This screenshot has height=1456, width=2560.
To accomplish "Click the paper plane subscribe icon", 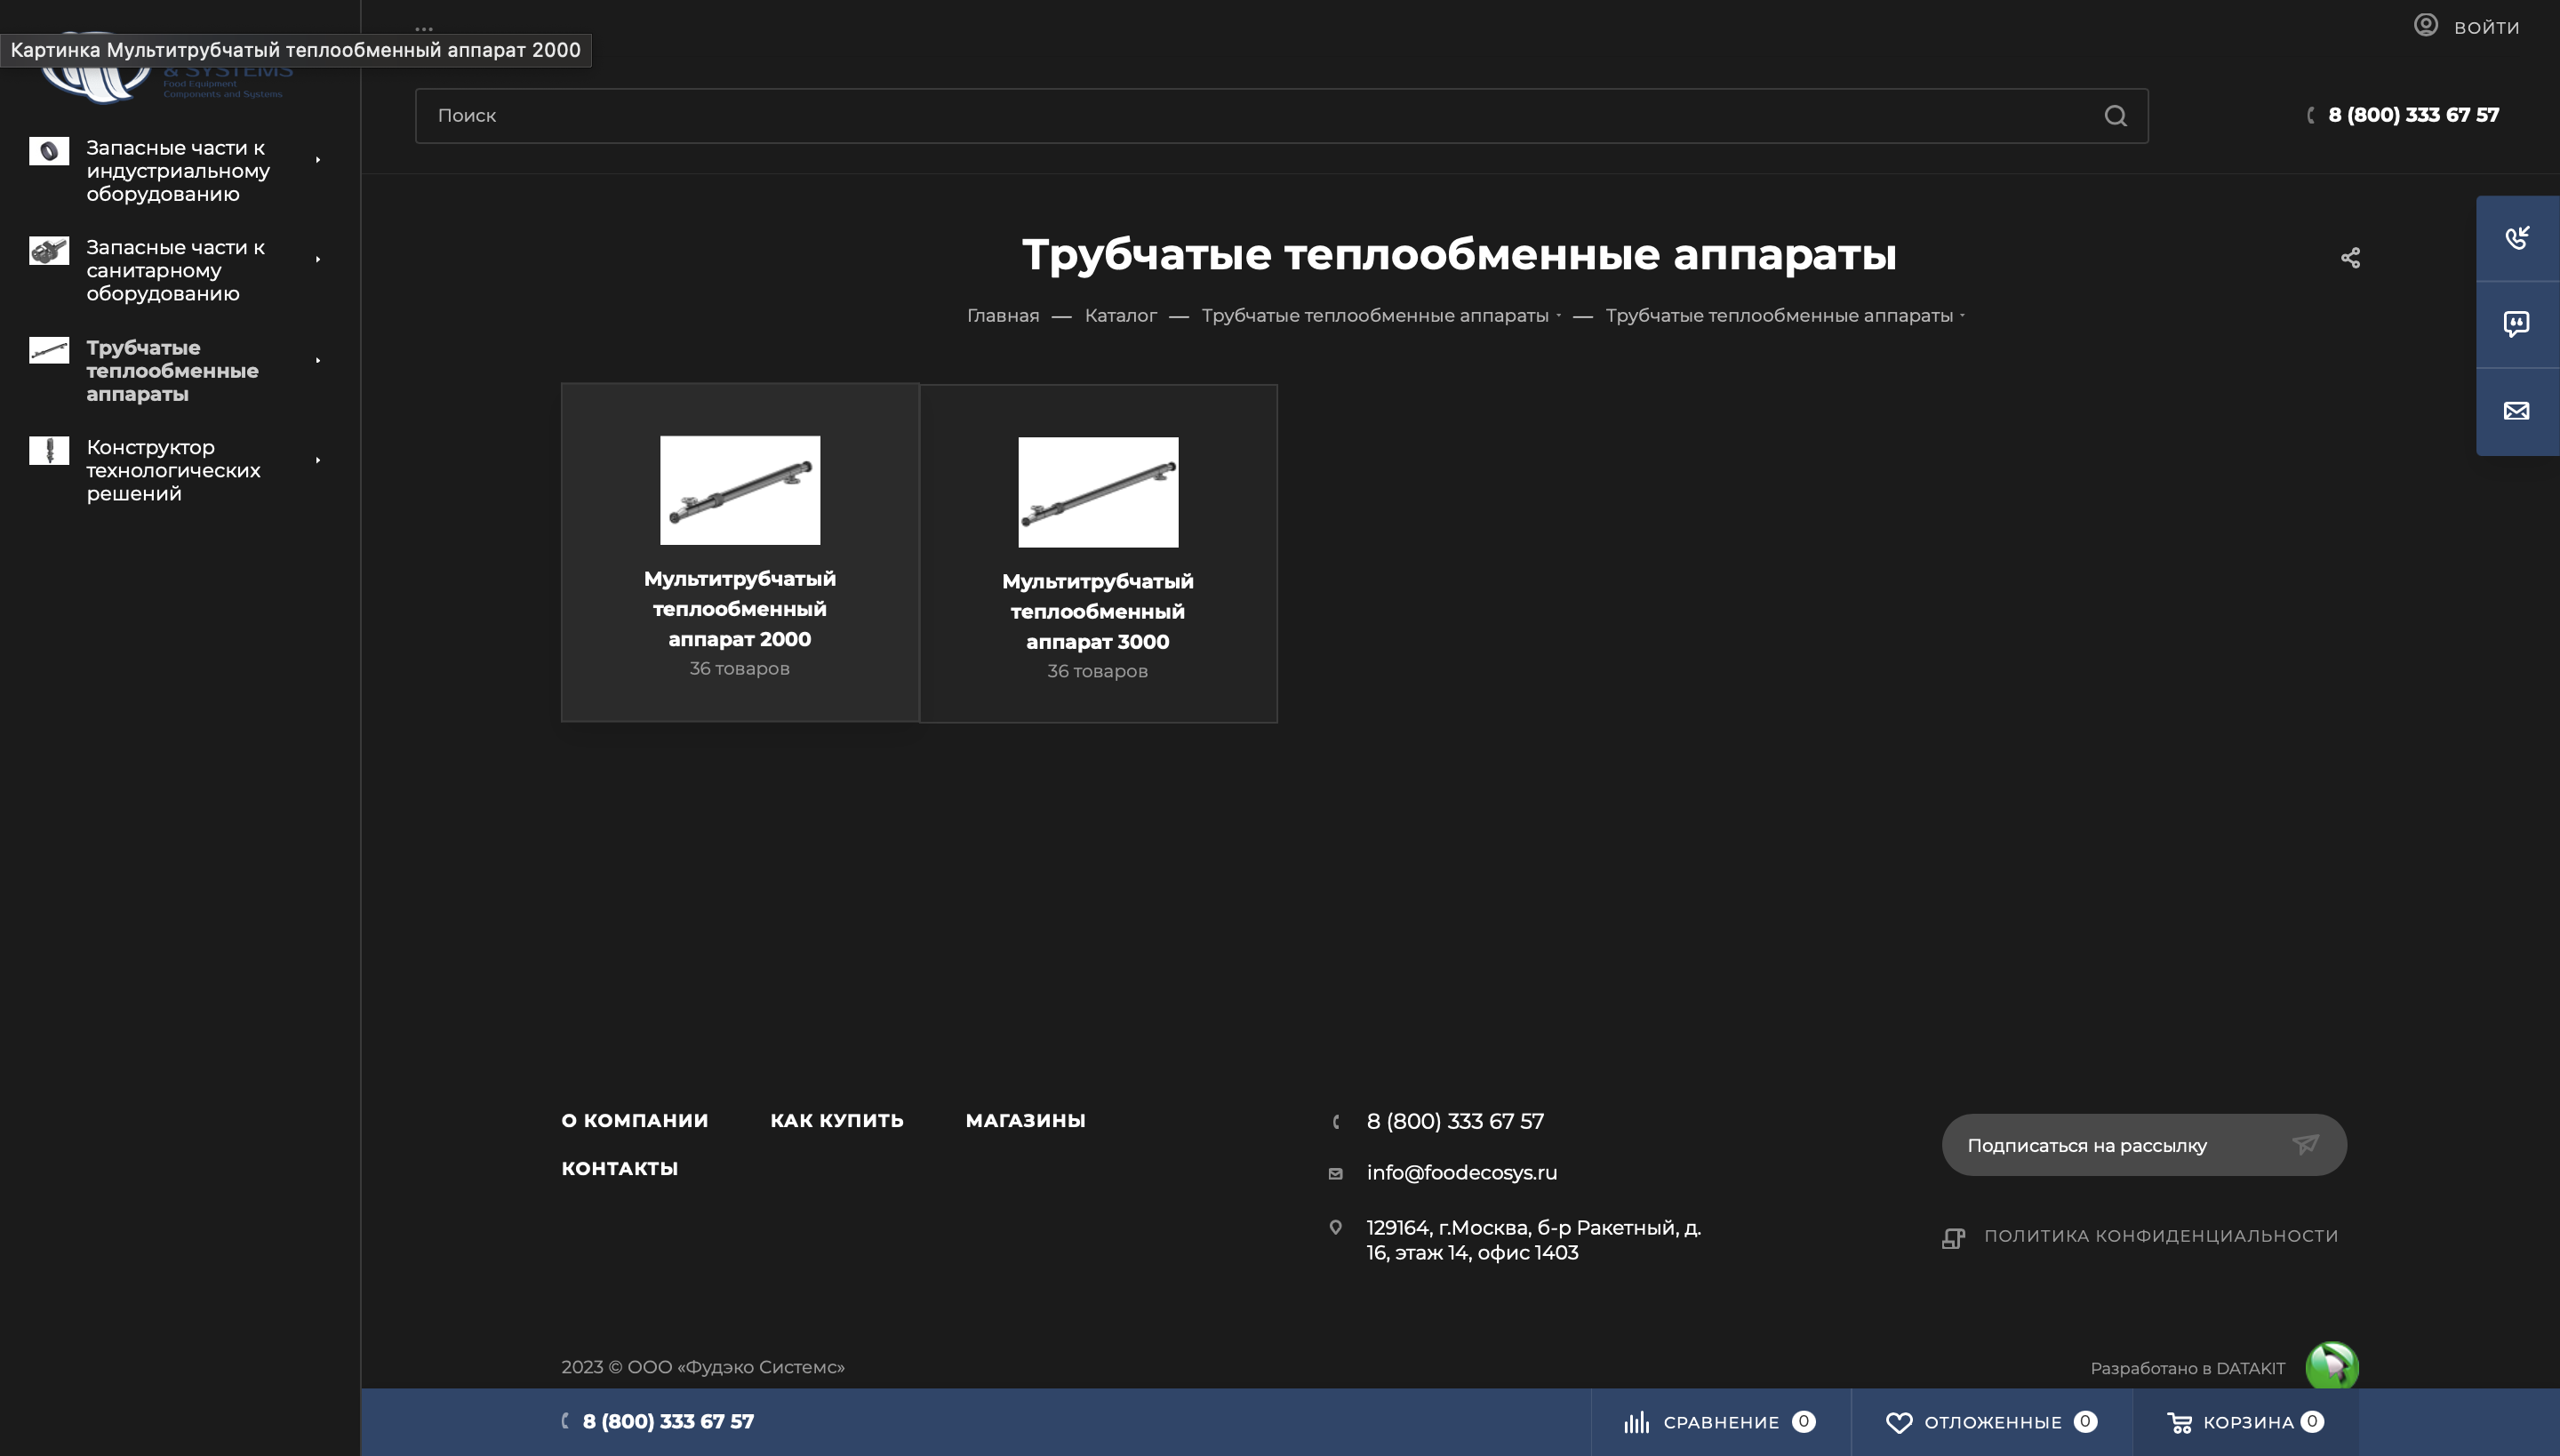I will tap(2305, 1144).
